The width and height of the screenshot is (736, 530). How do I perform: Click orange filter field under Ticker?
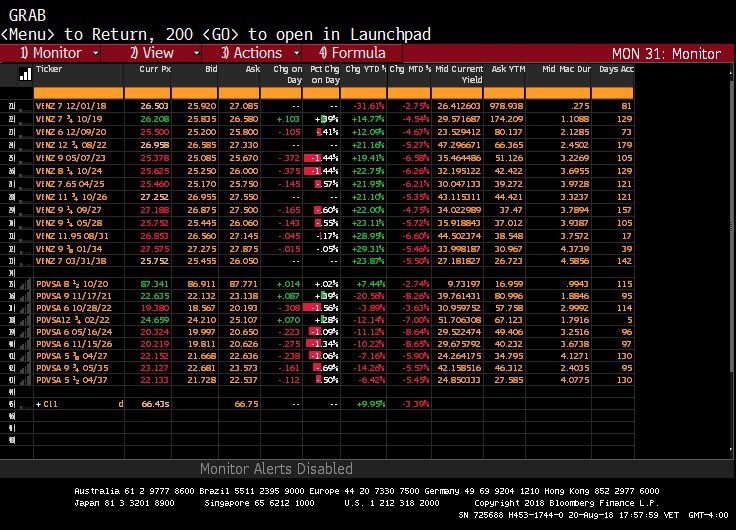click(78, 93)
